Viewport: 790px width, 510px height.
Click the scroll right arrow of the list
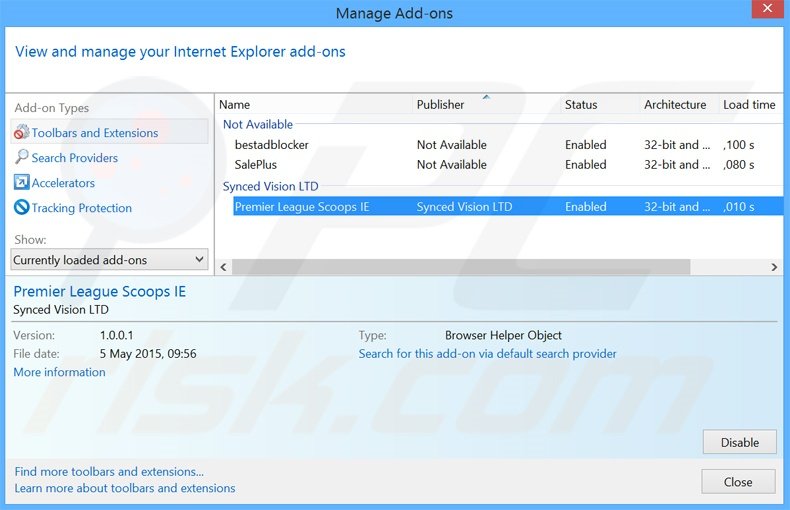[774, 267]
